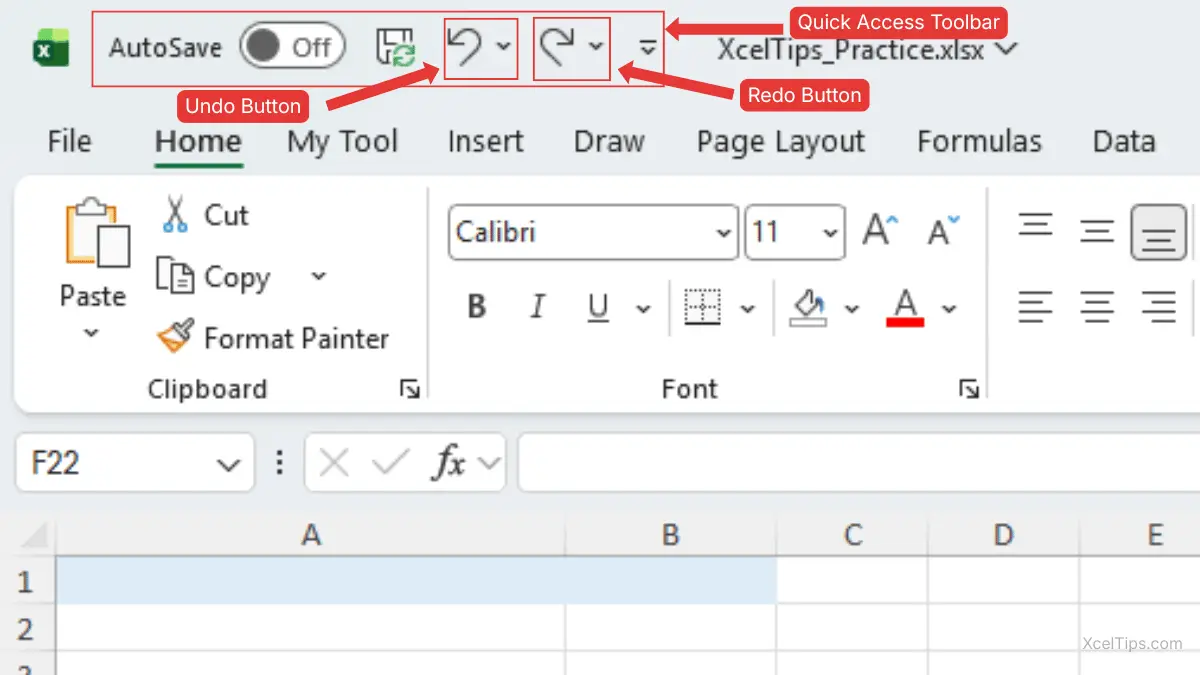
Task: Click the Paste button
Action: pyautogui.click(x=94, y=250)
